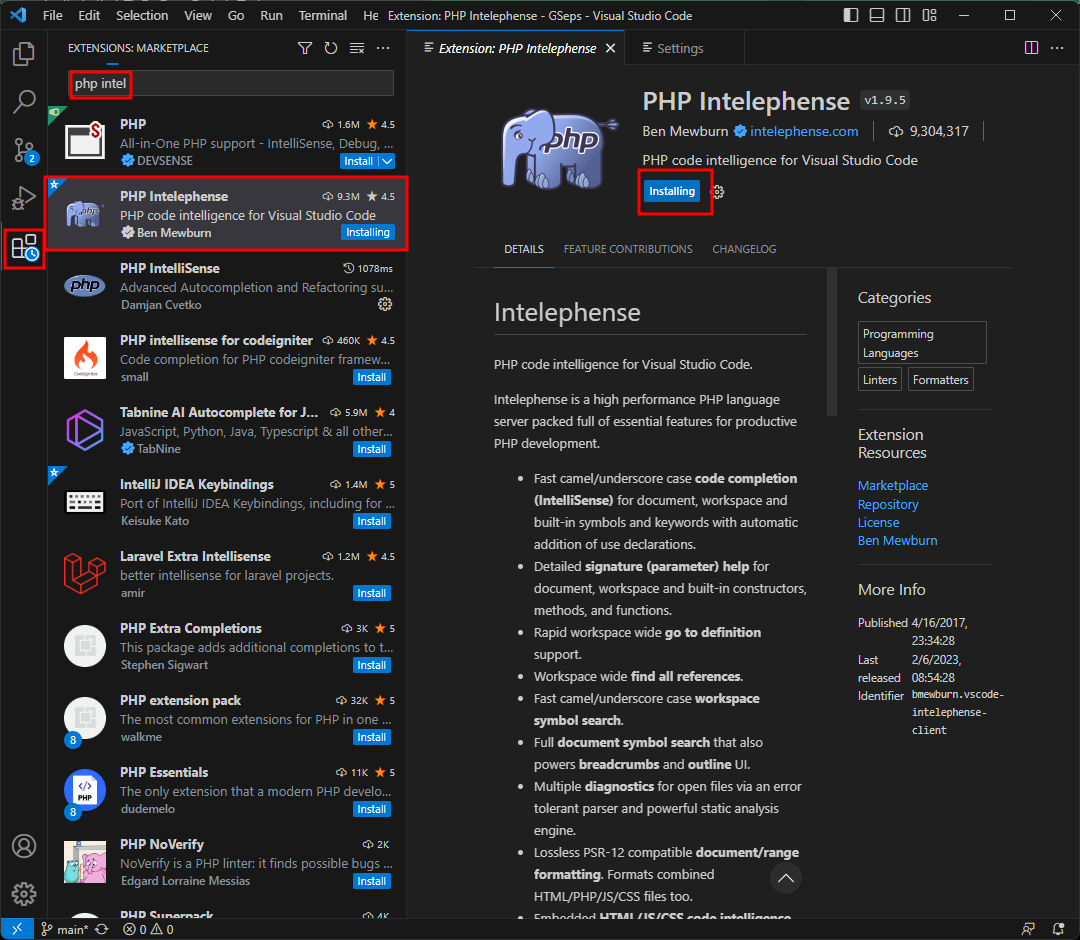Click the Linters category tag

(880, 379)
